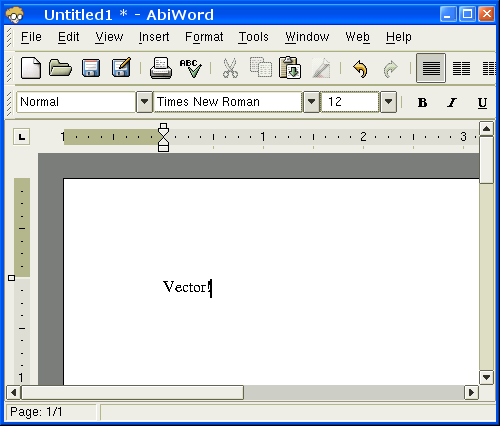The height and width of the screenshot is (426, 500).
Task: Click the horizontal scrollbar thumb
Action: tap(132, 392)
